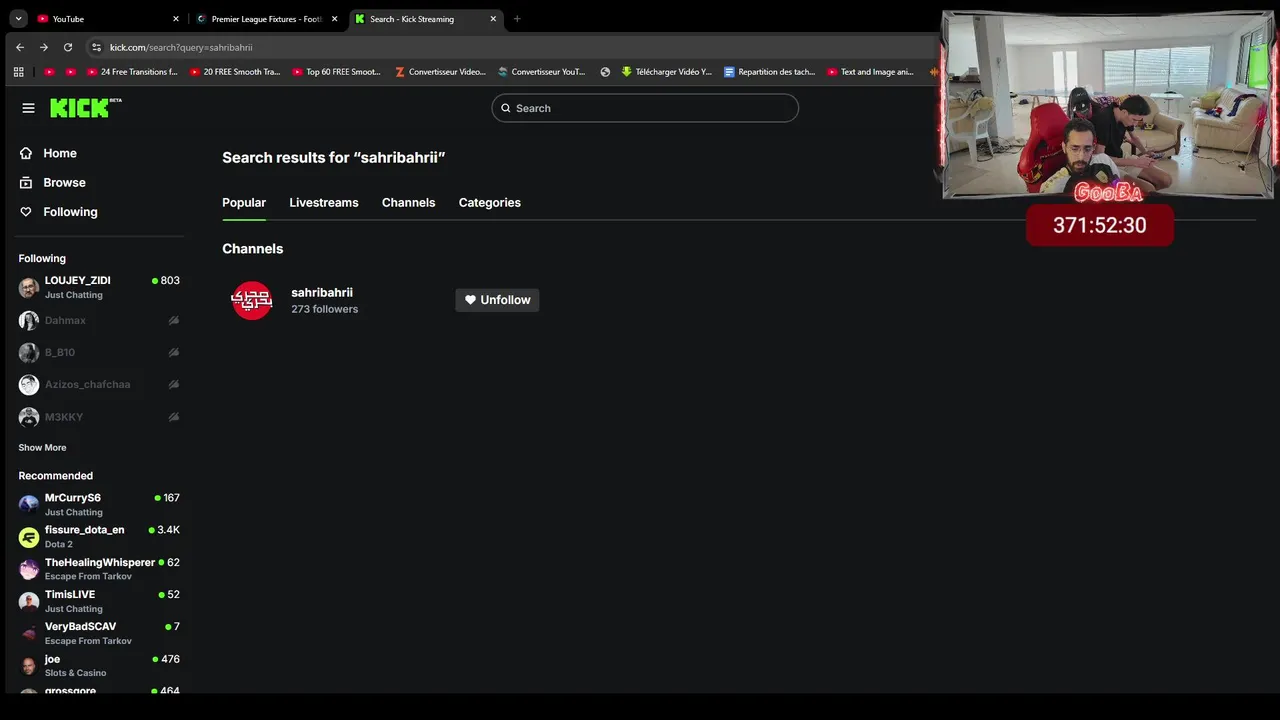Open the browser apps grid icon
The width and height of the screenshot is (1280, 720).
pyautogui.click(x=18, y=72)
